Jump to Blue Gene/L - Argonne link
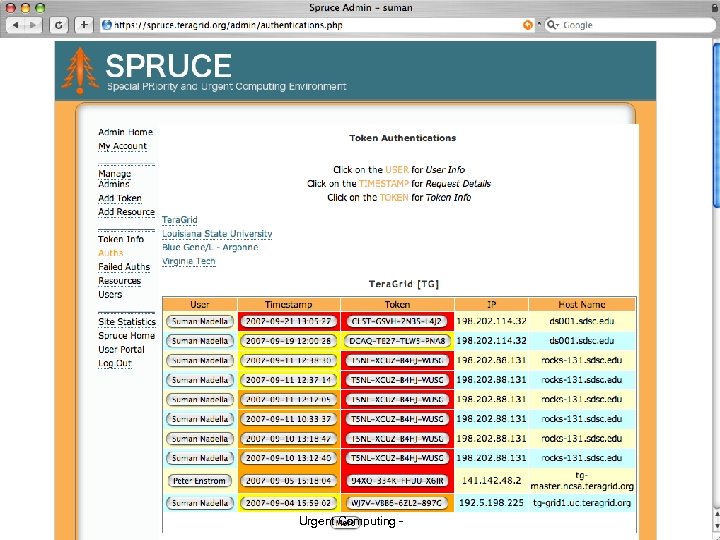 [210, 248]
